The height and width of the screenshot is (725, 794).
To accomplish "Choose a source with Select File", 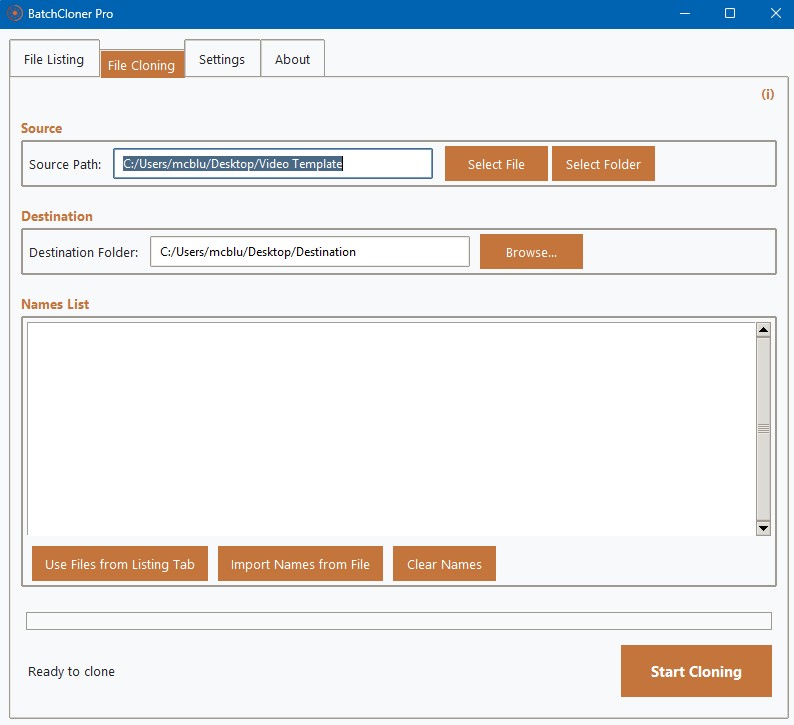I will (x=496, y=164).
